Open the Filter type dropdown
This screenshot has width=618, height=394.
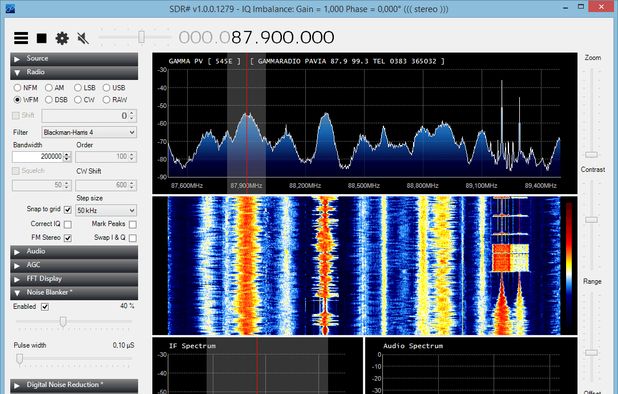[x=89, y=132]
